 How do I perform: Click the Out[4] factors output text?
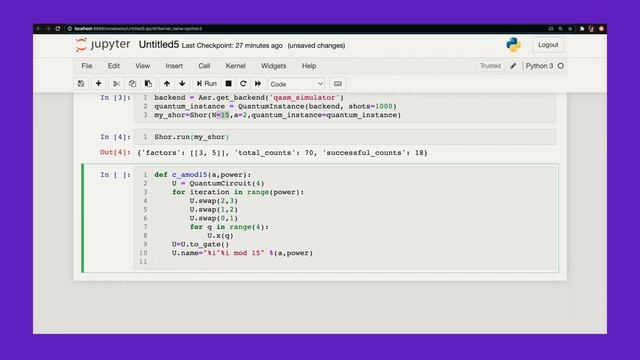point(282,153)
